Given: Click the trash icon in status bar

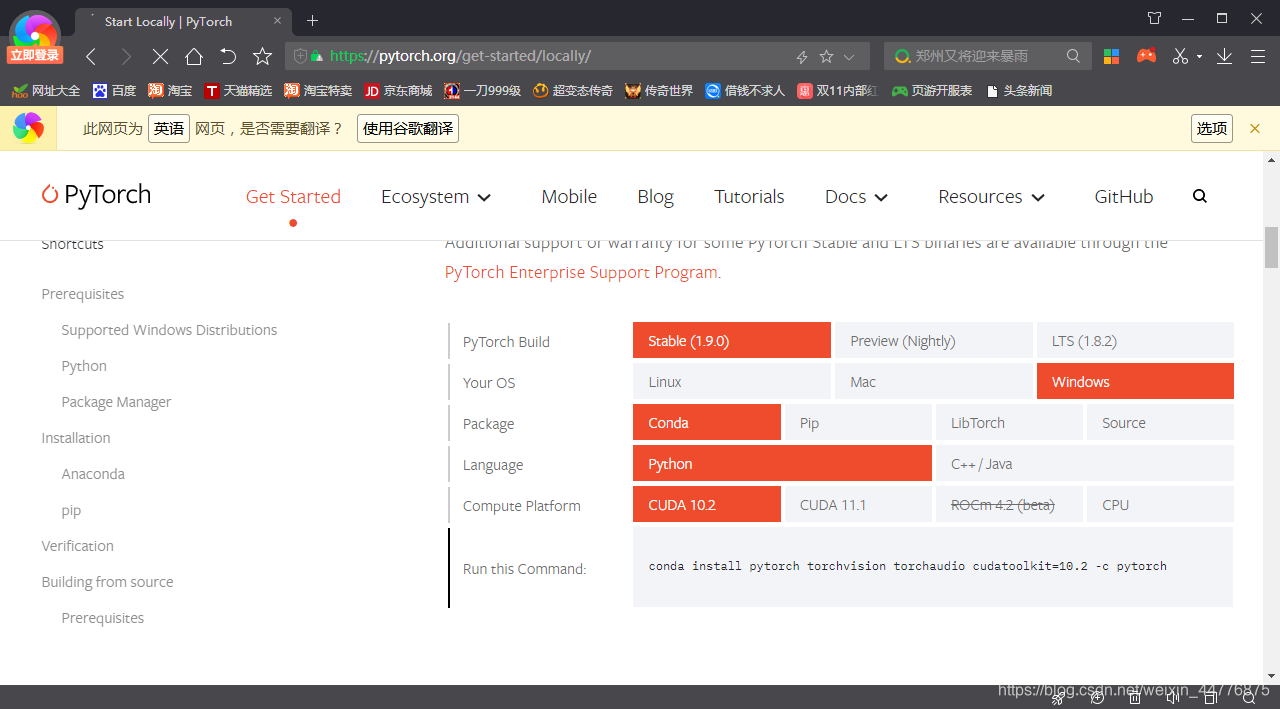Looking at the screenshot, I should 1133,699.
